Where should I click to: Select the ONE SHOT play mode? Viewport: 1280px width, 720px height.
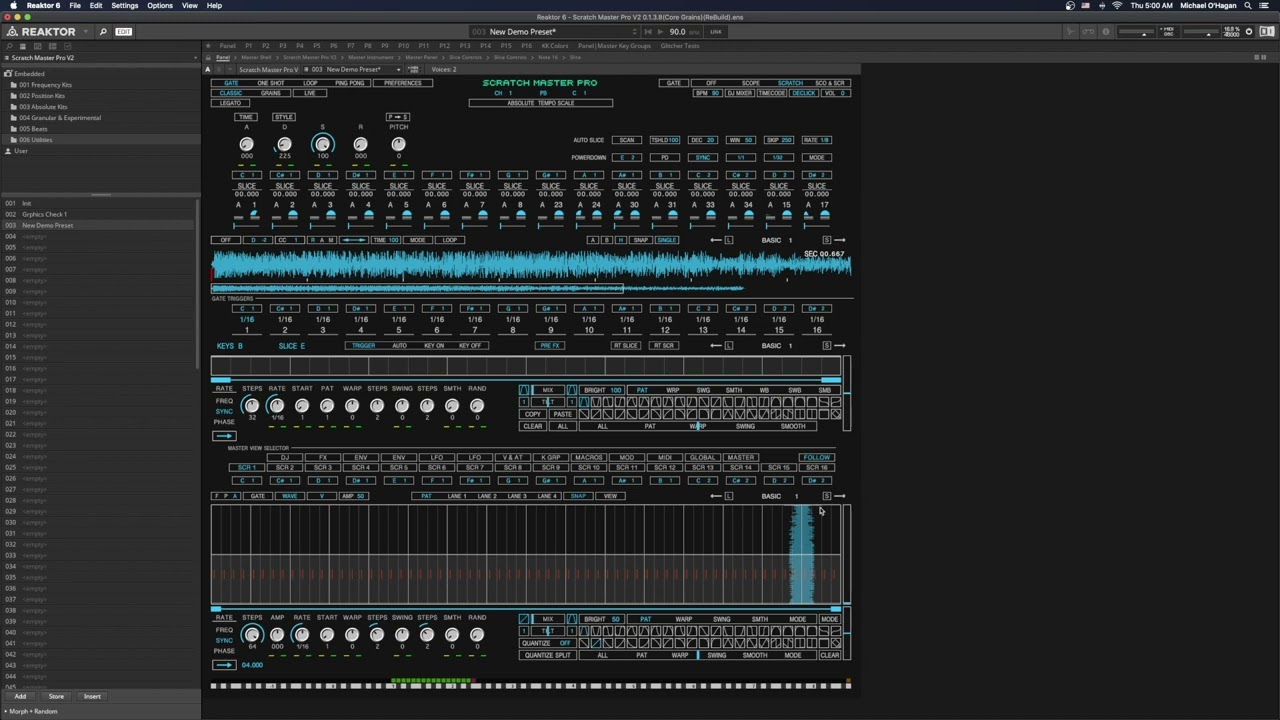(271, 83)
